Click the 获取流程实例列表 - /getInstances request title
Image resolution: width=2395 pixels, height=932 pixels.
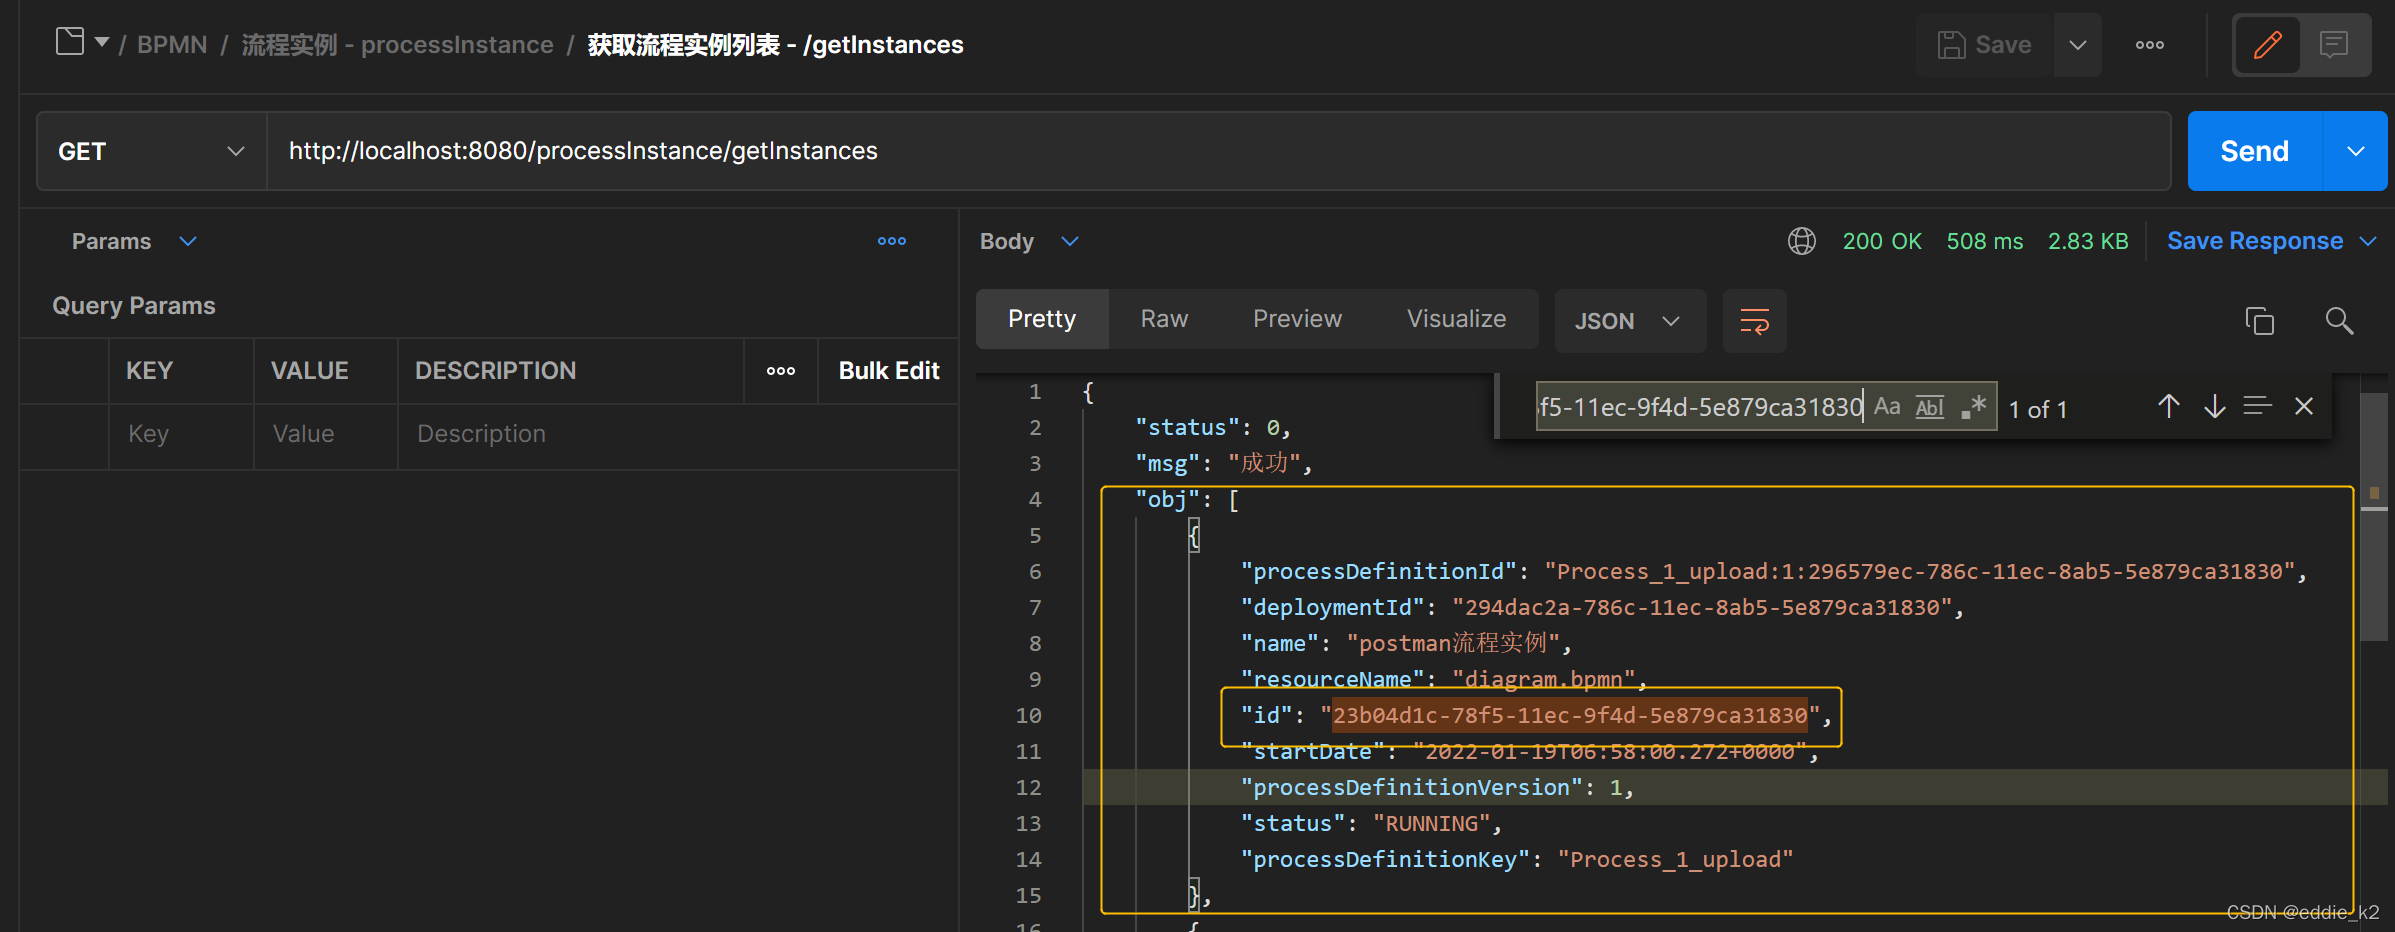coord(775,44)
